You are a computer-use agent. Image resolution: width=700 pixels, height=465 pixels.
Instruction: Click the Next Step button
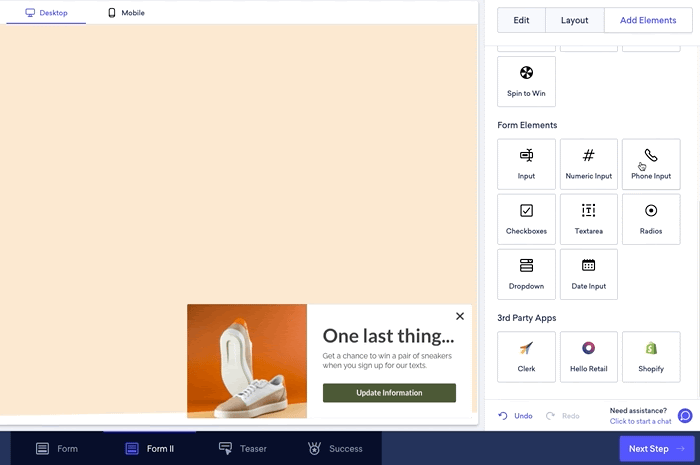pyautogui.click(x=655, y=449)
